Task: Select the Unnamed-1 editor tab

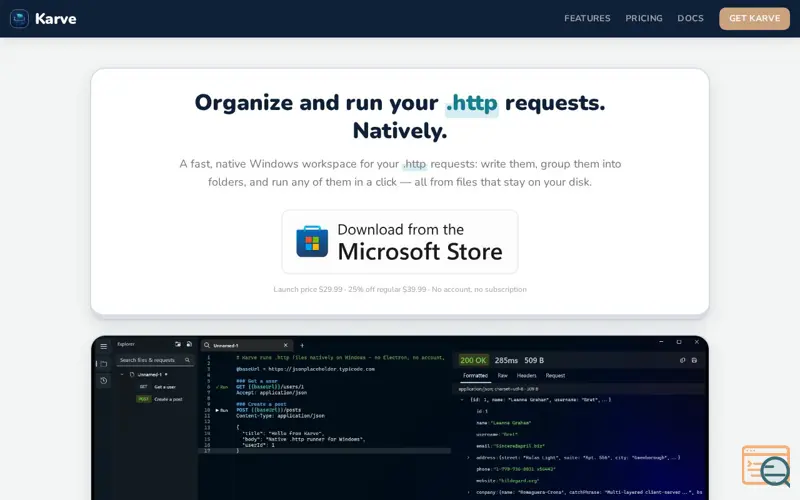Action: click(x=247, y=345)
